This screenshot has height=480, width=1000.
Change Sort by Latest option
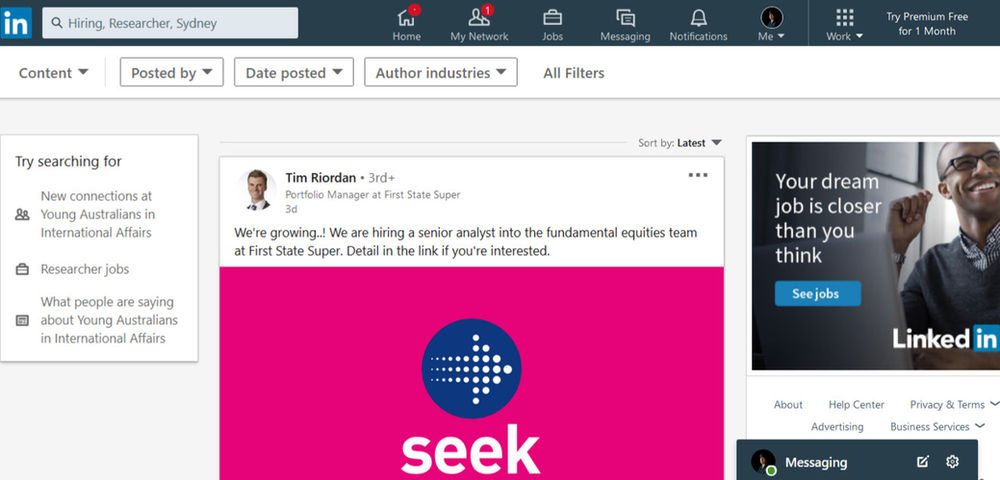(x=698, y=143)
